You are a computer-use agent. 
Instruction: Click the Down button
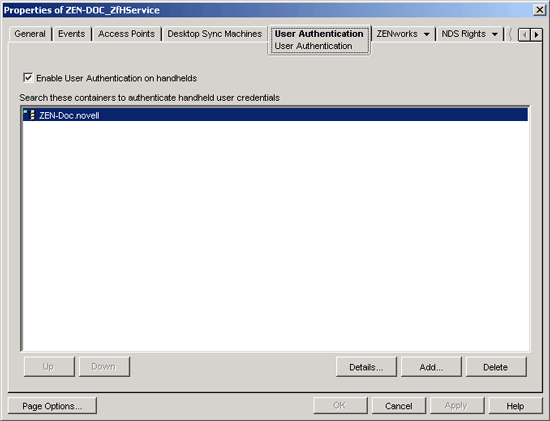(x=104, y=367)
